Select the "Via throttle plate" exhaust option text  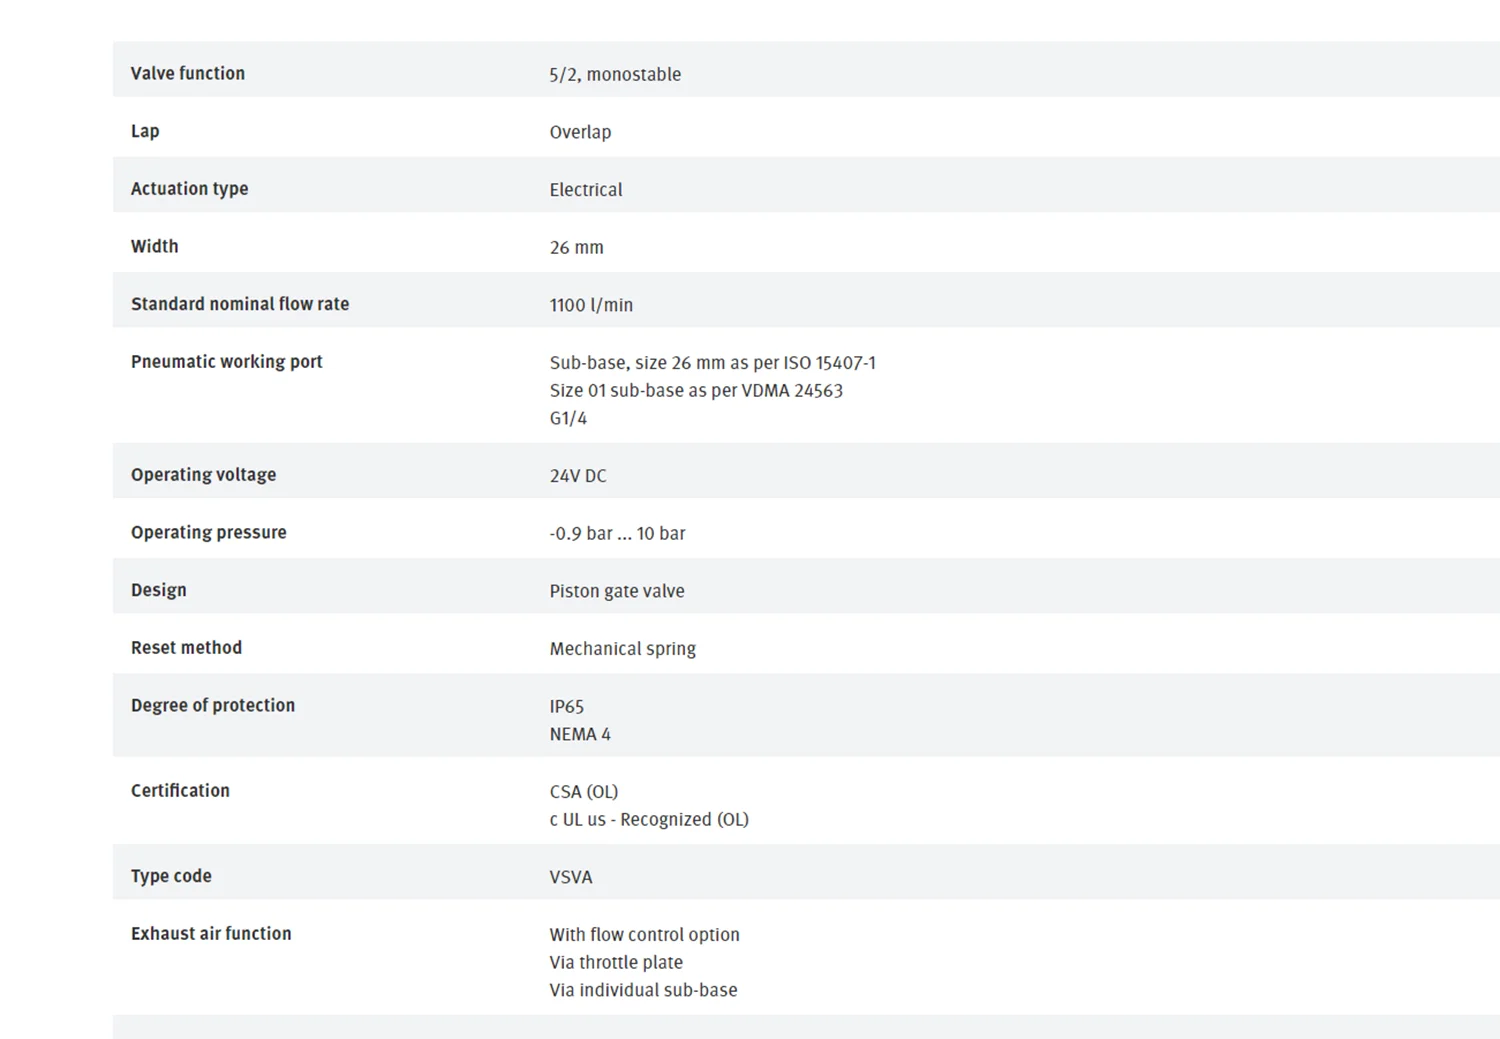click(x=615, y=963)
